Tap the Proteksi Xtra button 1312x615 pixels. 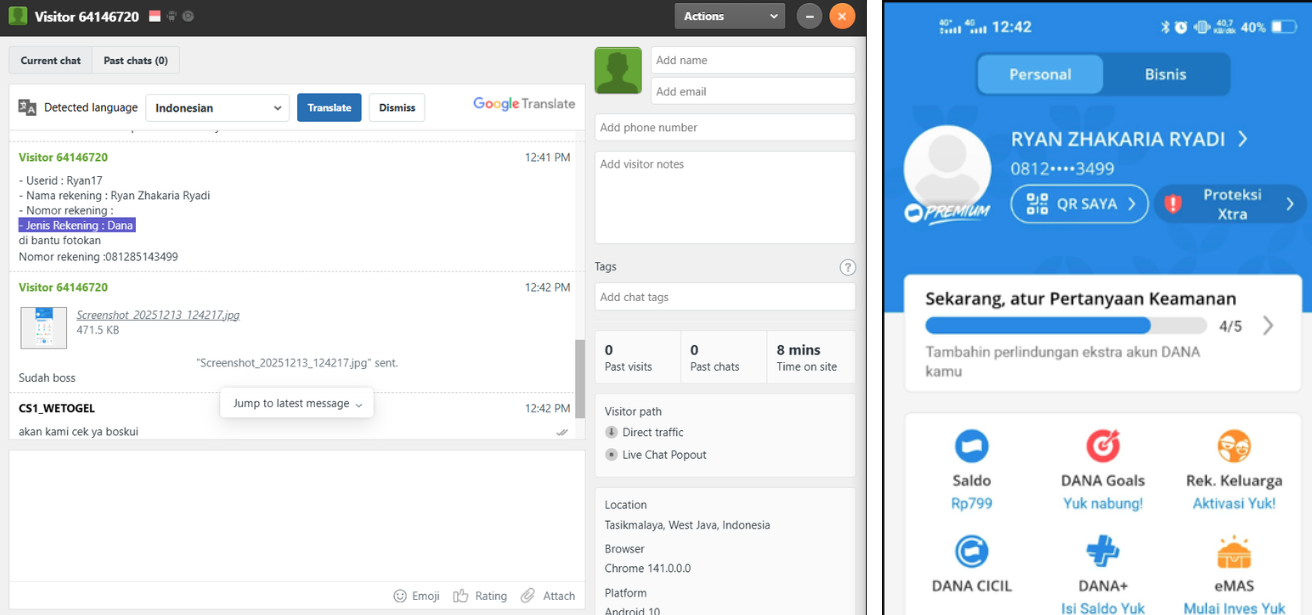click(1232, 204)
